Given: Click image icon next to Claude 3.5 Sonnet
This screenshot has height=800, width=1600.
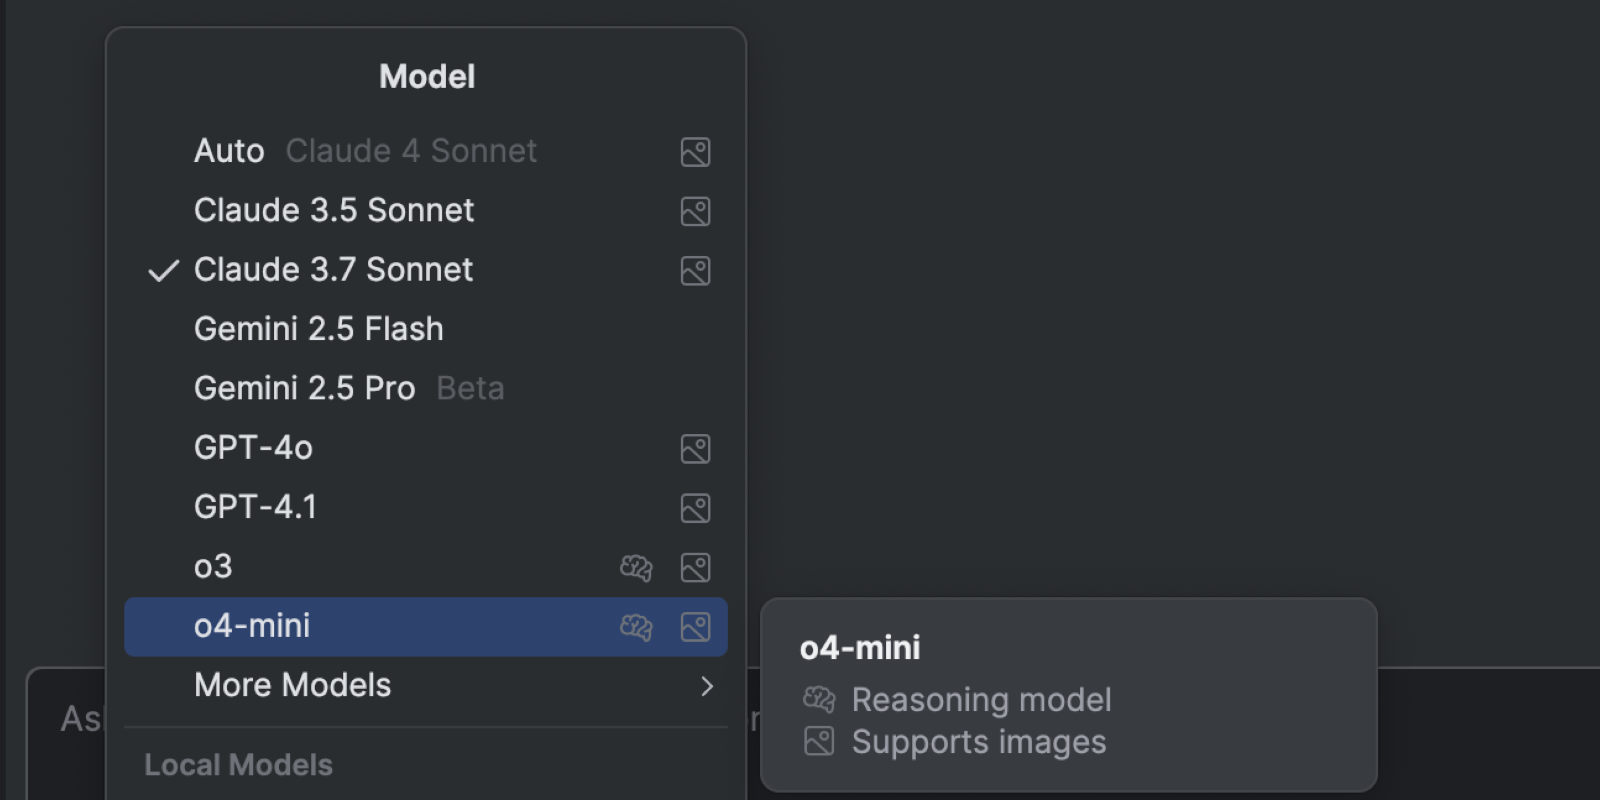Looking at the screenshot, I should (x=695, y=211).
